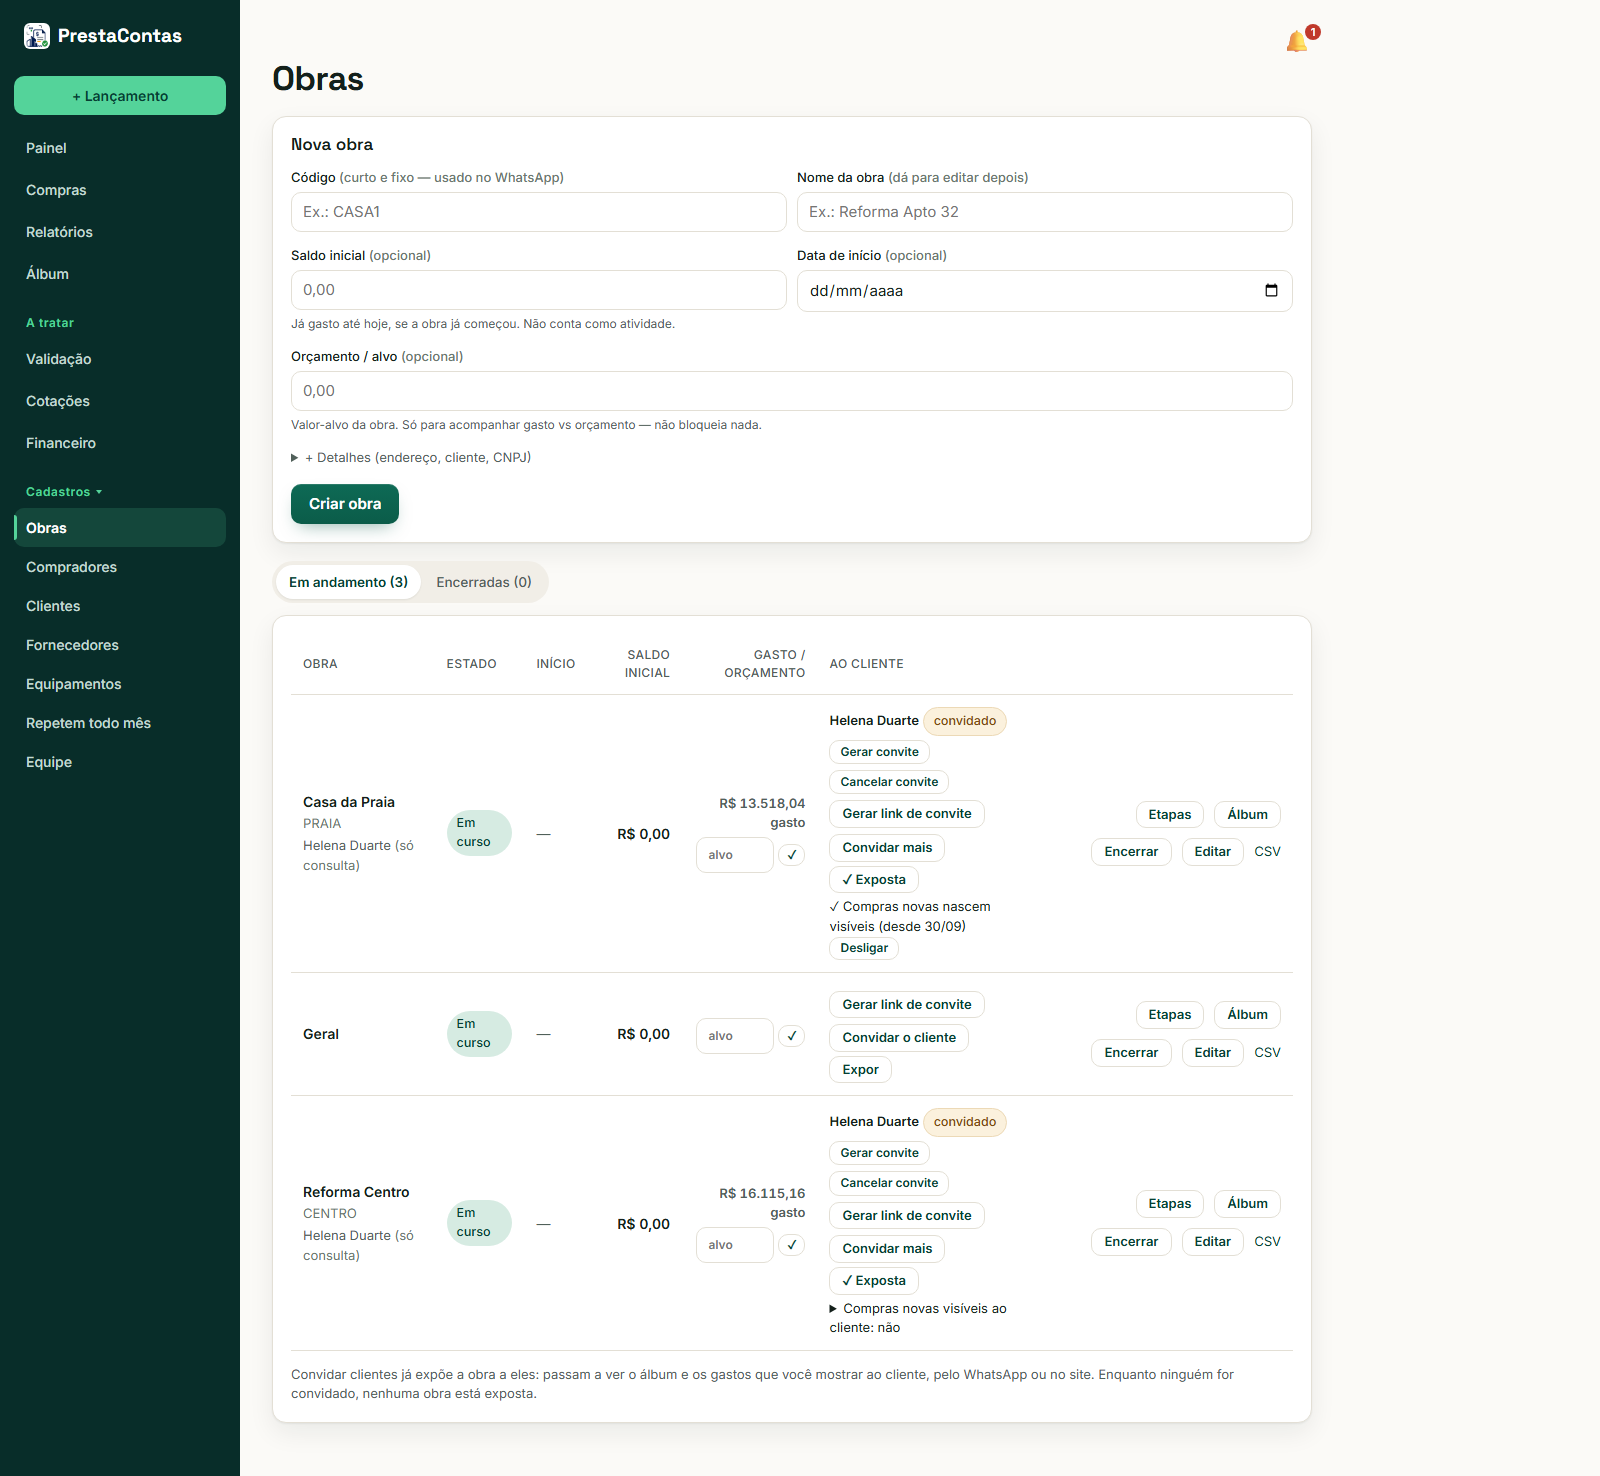Click the PrestaContas logo icon
This screenshot has width=1600, height=1476.
click(37, 36)
